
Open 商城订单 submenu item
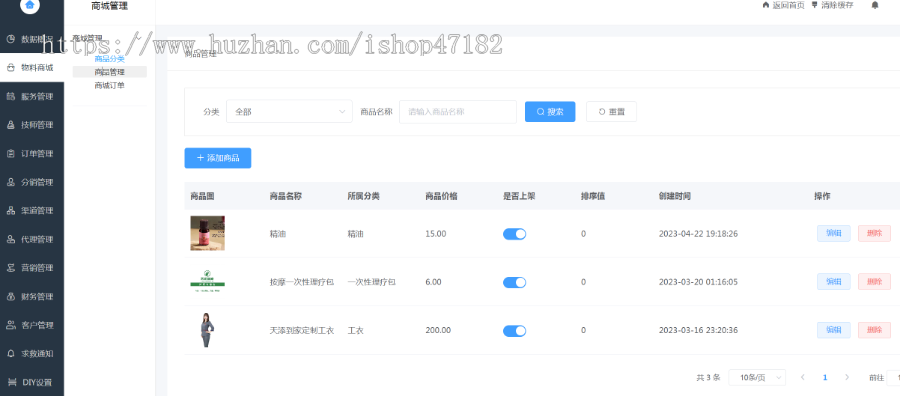(x=110, y=85)
